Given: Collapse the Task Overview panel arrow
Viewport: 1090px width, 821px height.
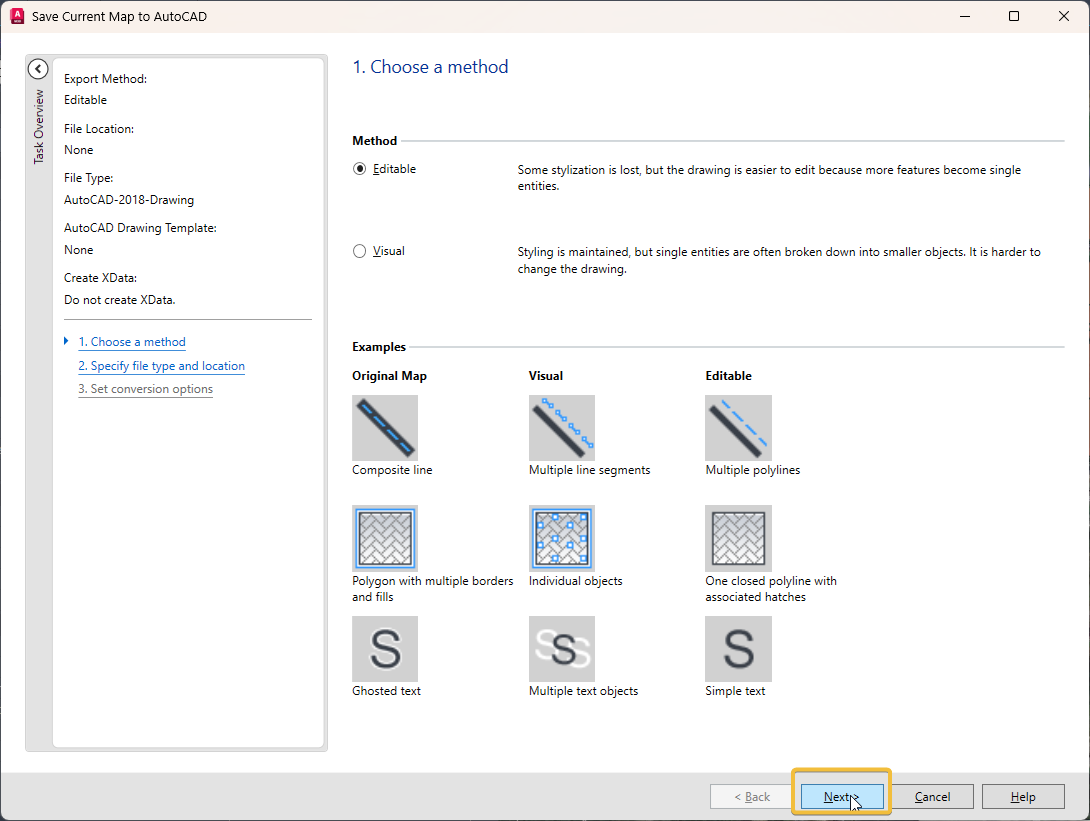Looking at the screenshot, I should tap(38, 69).
